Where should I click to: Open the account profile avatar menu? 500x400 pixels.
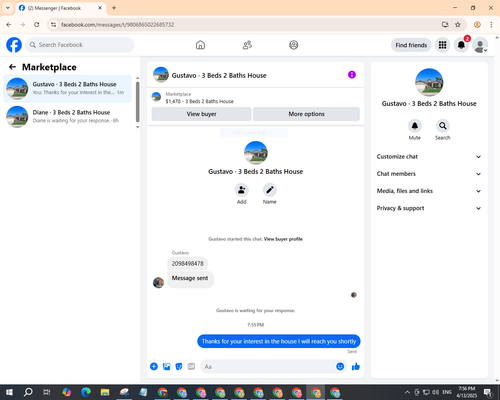click(480, 45)
